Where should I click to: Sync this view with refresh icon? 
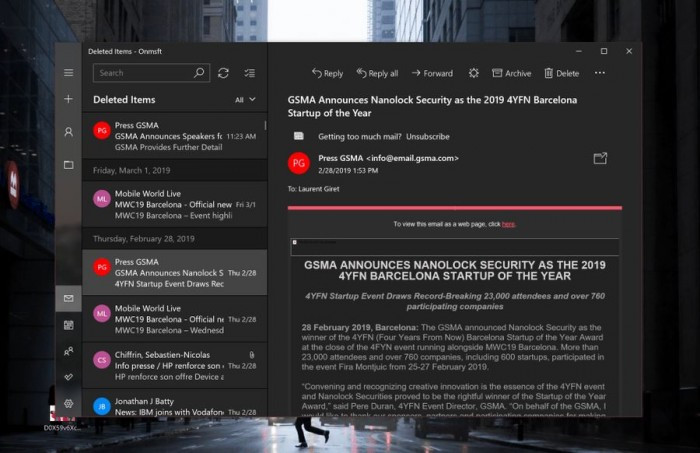(223, 73)
